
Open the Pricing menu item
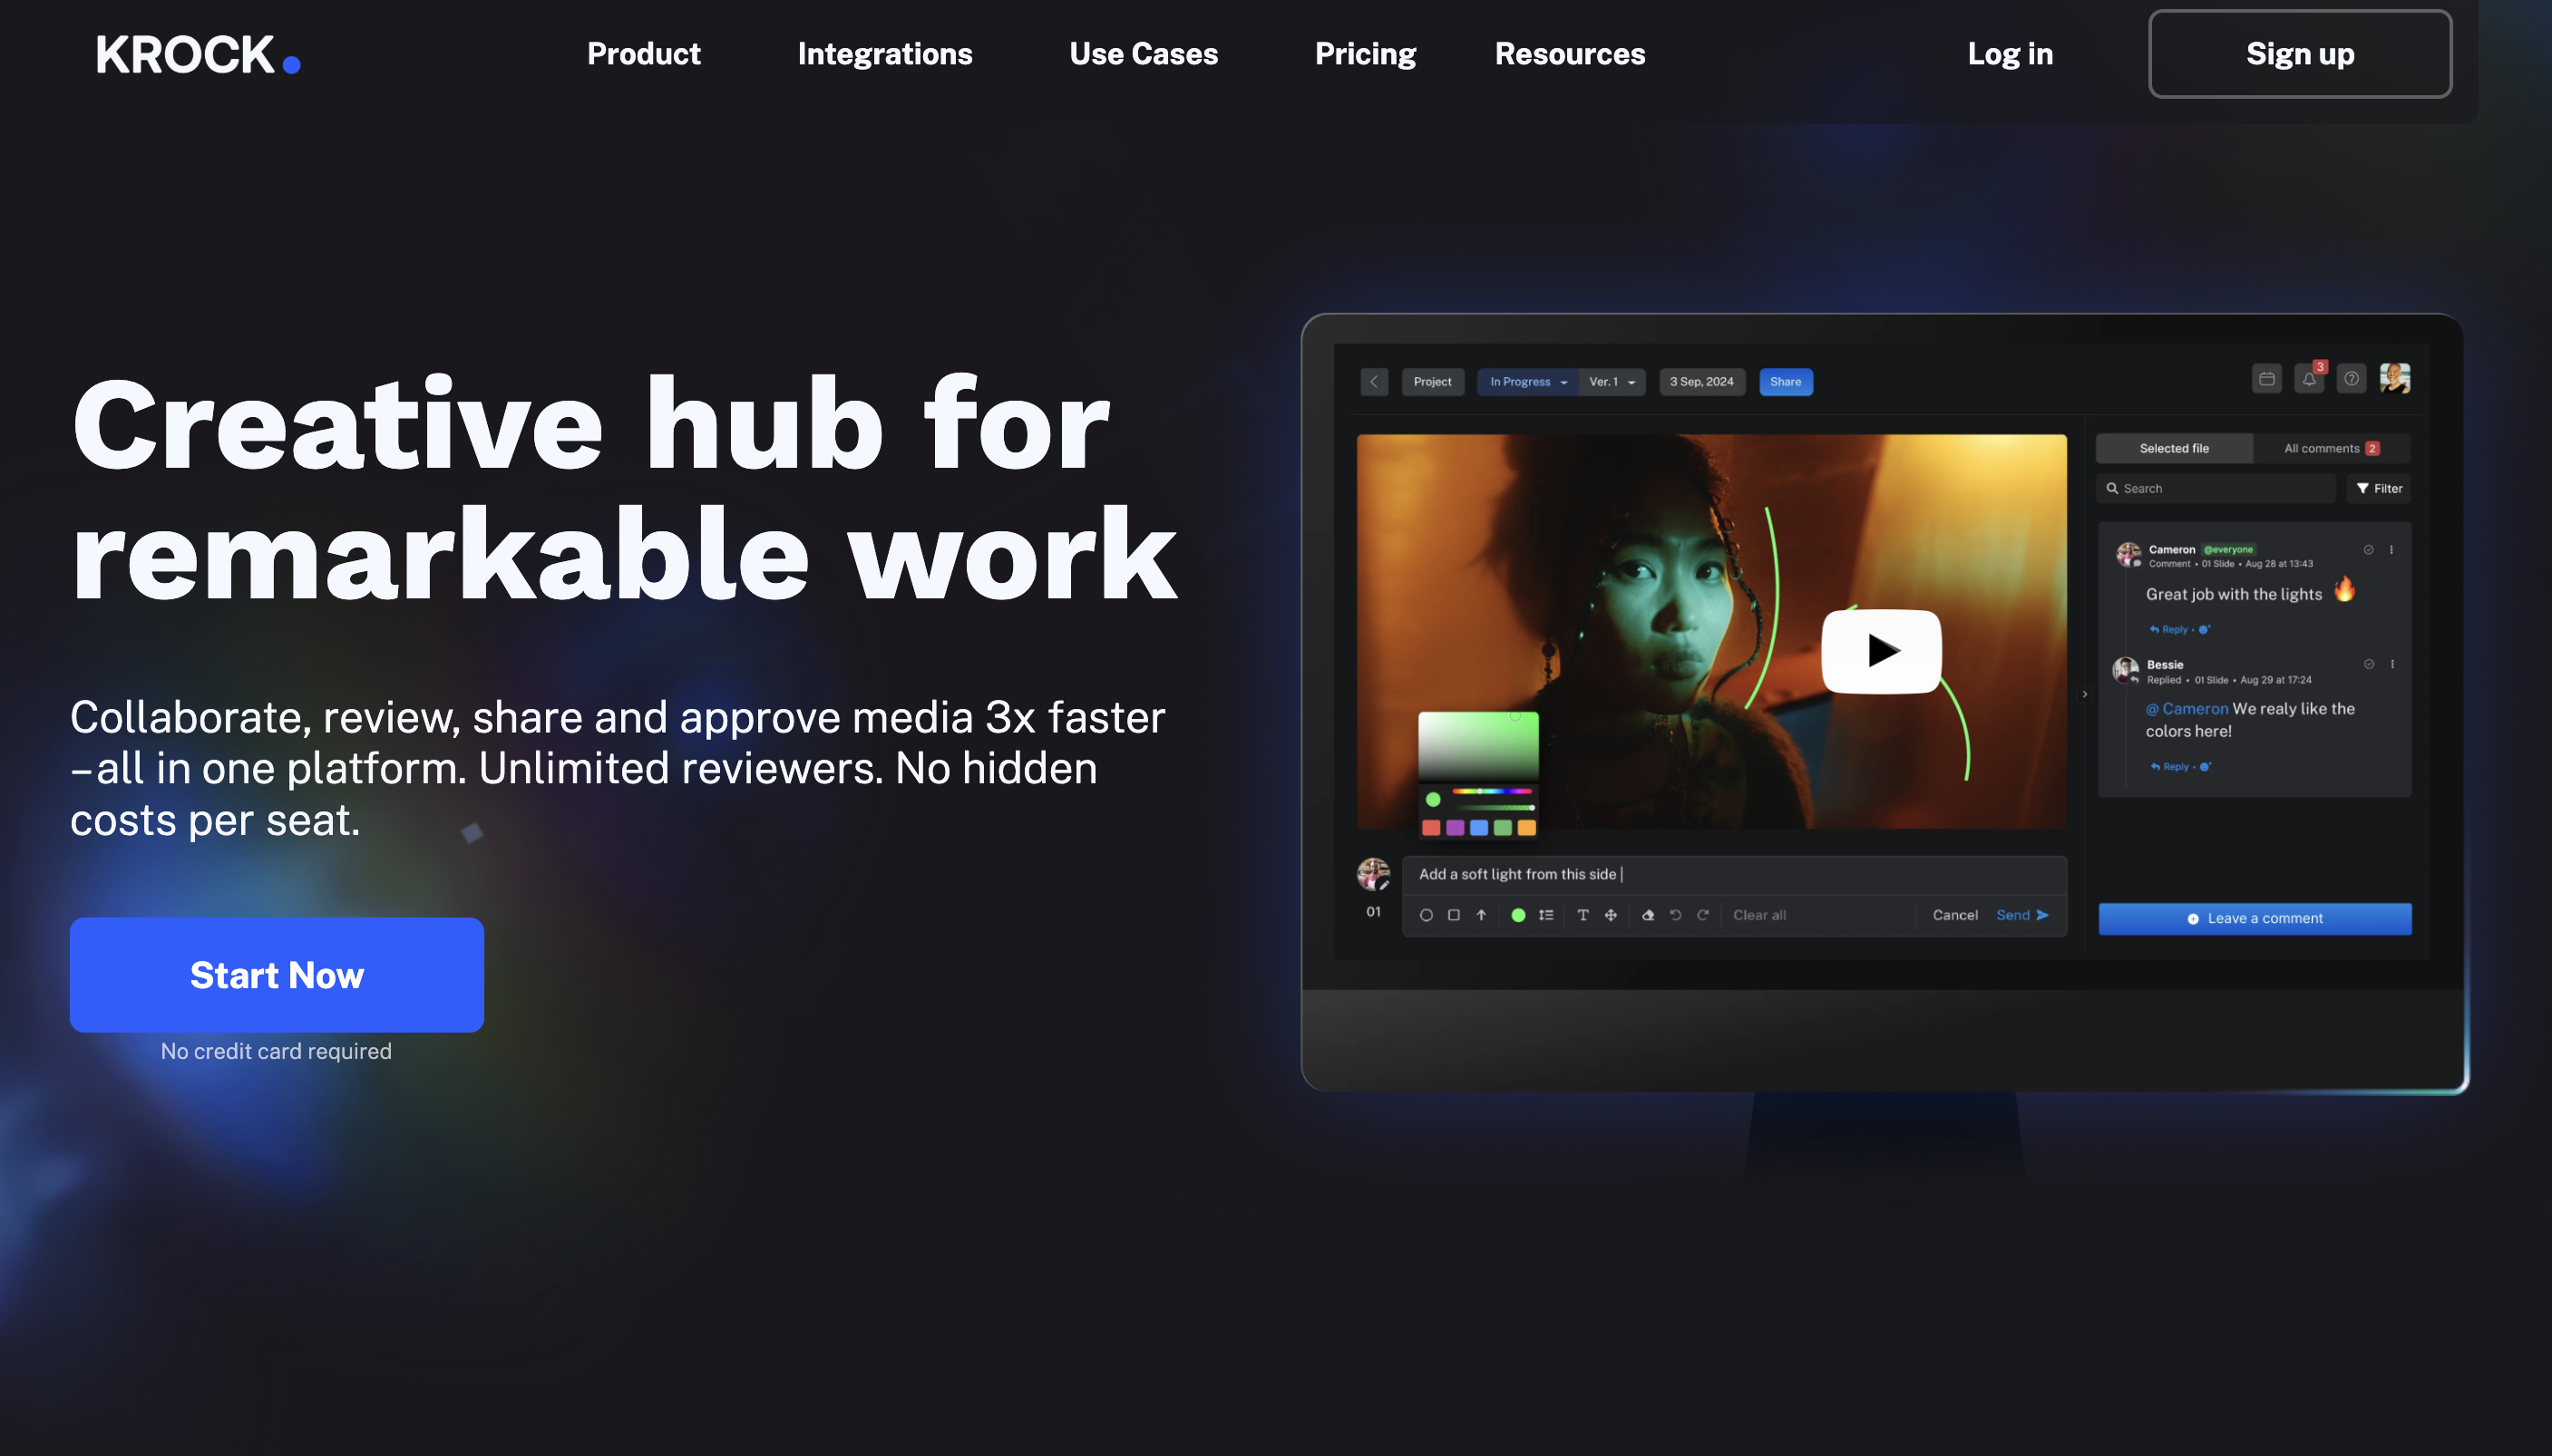coord(1364,54)
